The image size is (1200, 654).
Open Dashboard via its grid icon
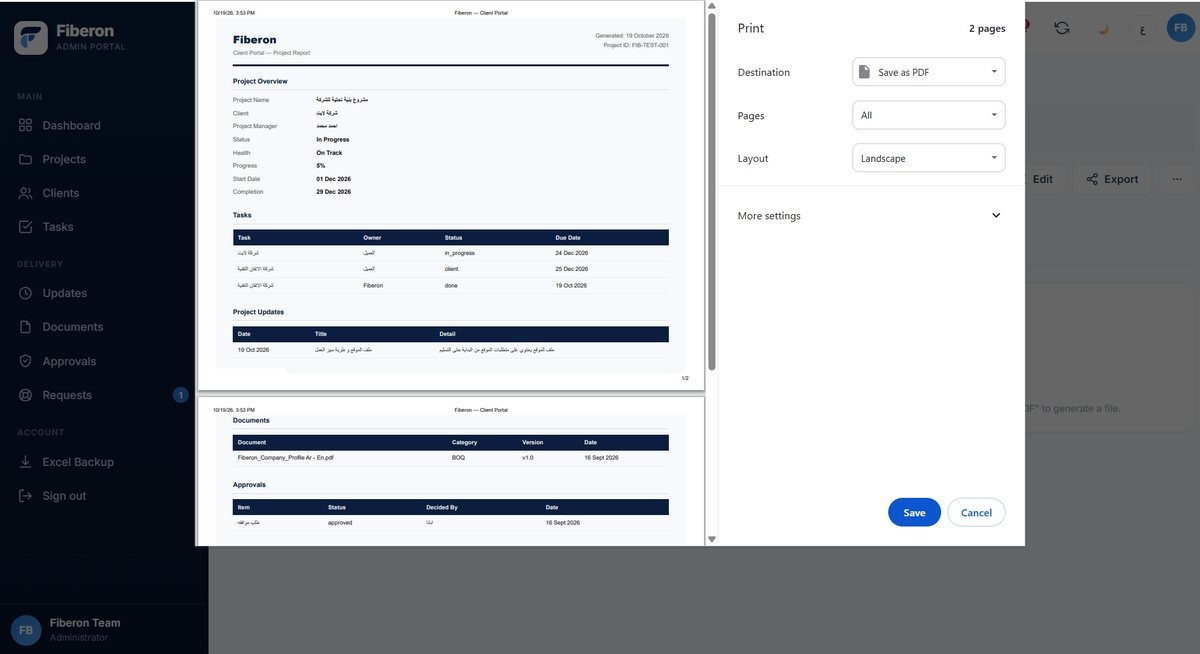point(26,125)
